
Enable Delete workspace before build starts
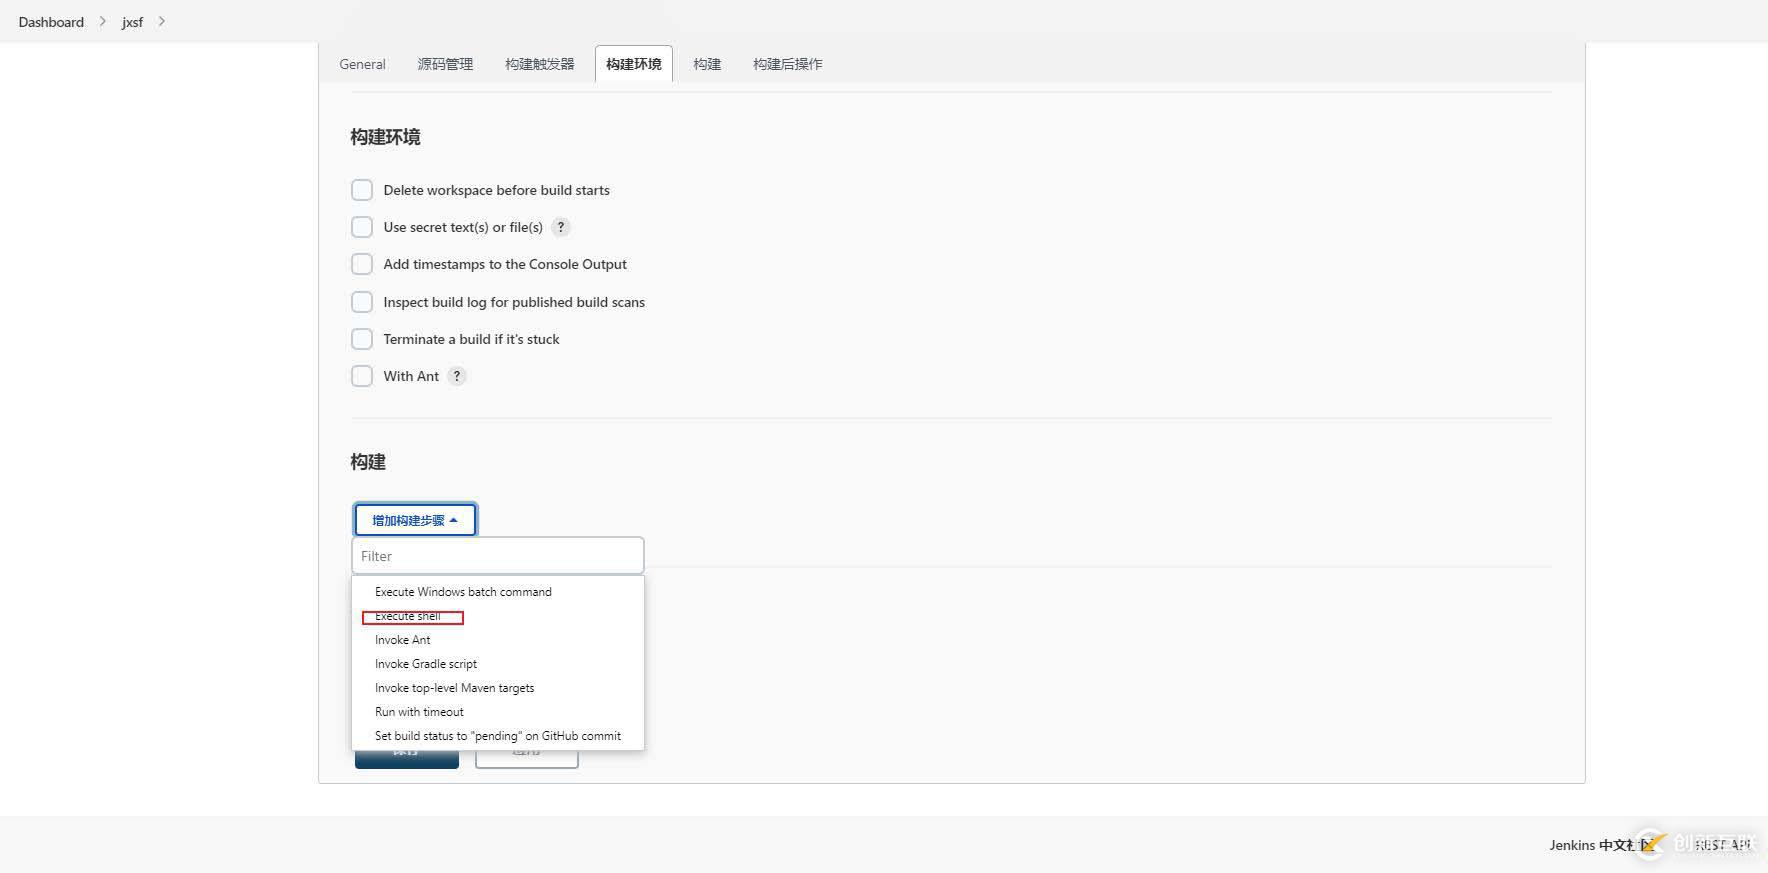[x=362, y=190]
